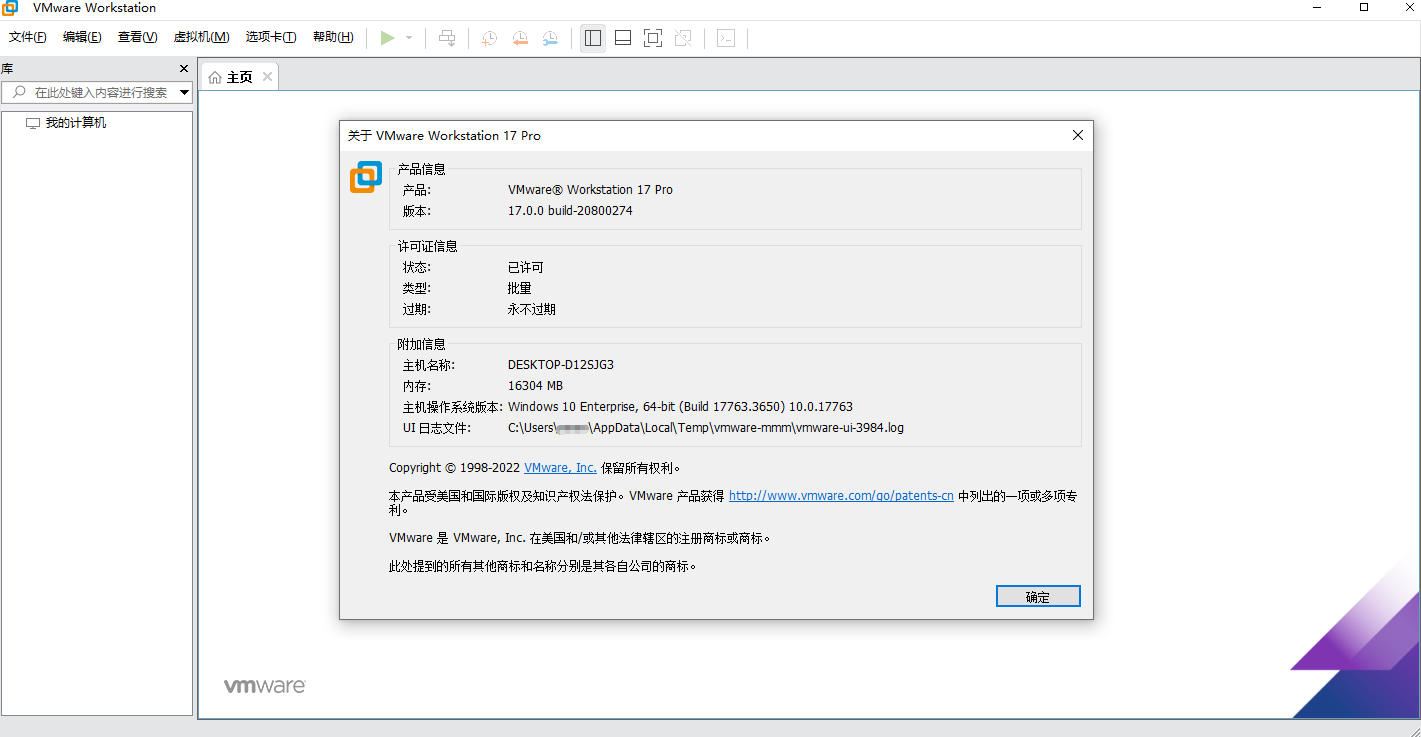Image resolution: width=1421 pixels, height=737 pixels.
Task: Click the 确定 button
Action: (1038, 597)
